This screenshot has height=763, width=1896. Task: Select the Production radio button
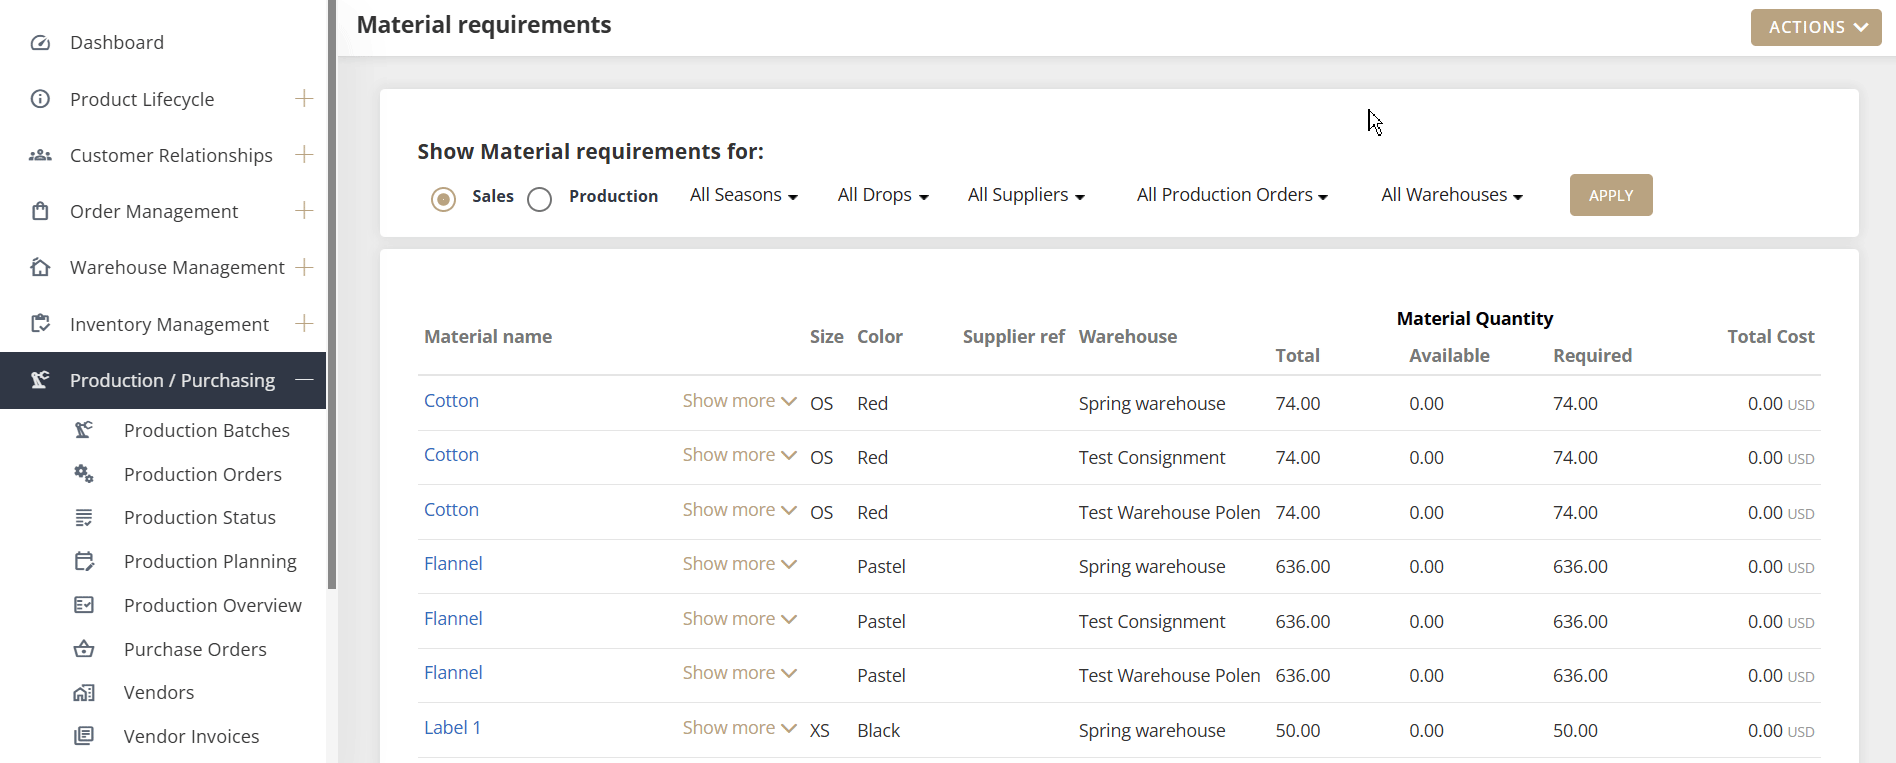point(540,199)
